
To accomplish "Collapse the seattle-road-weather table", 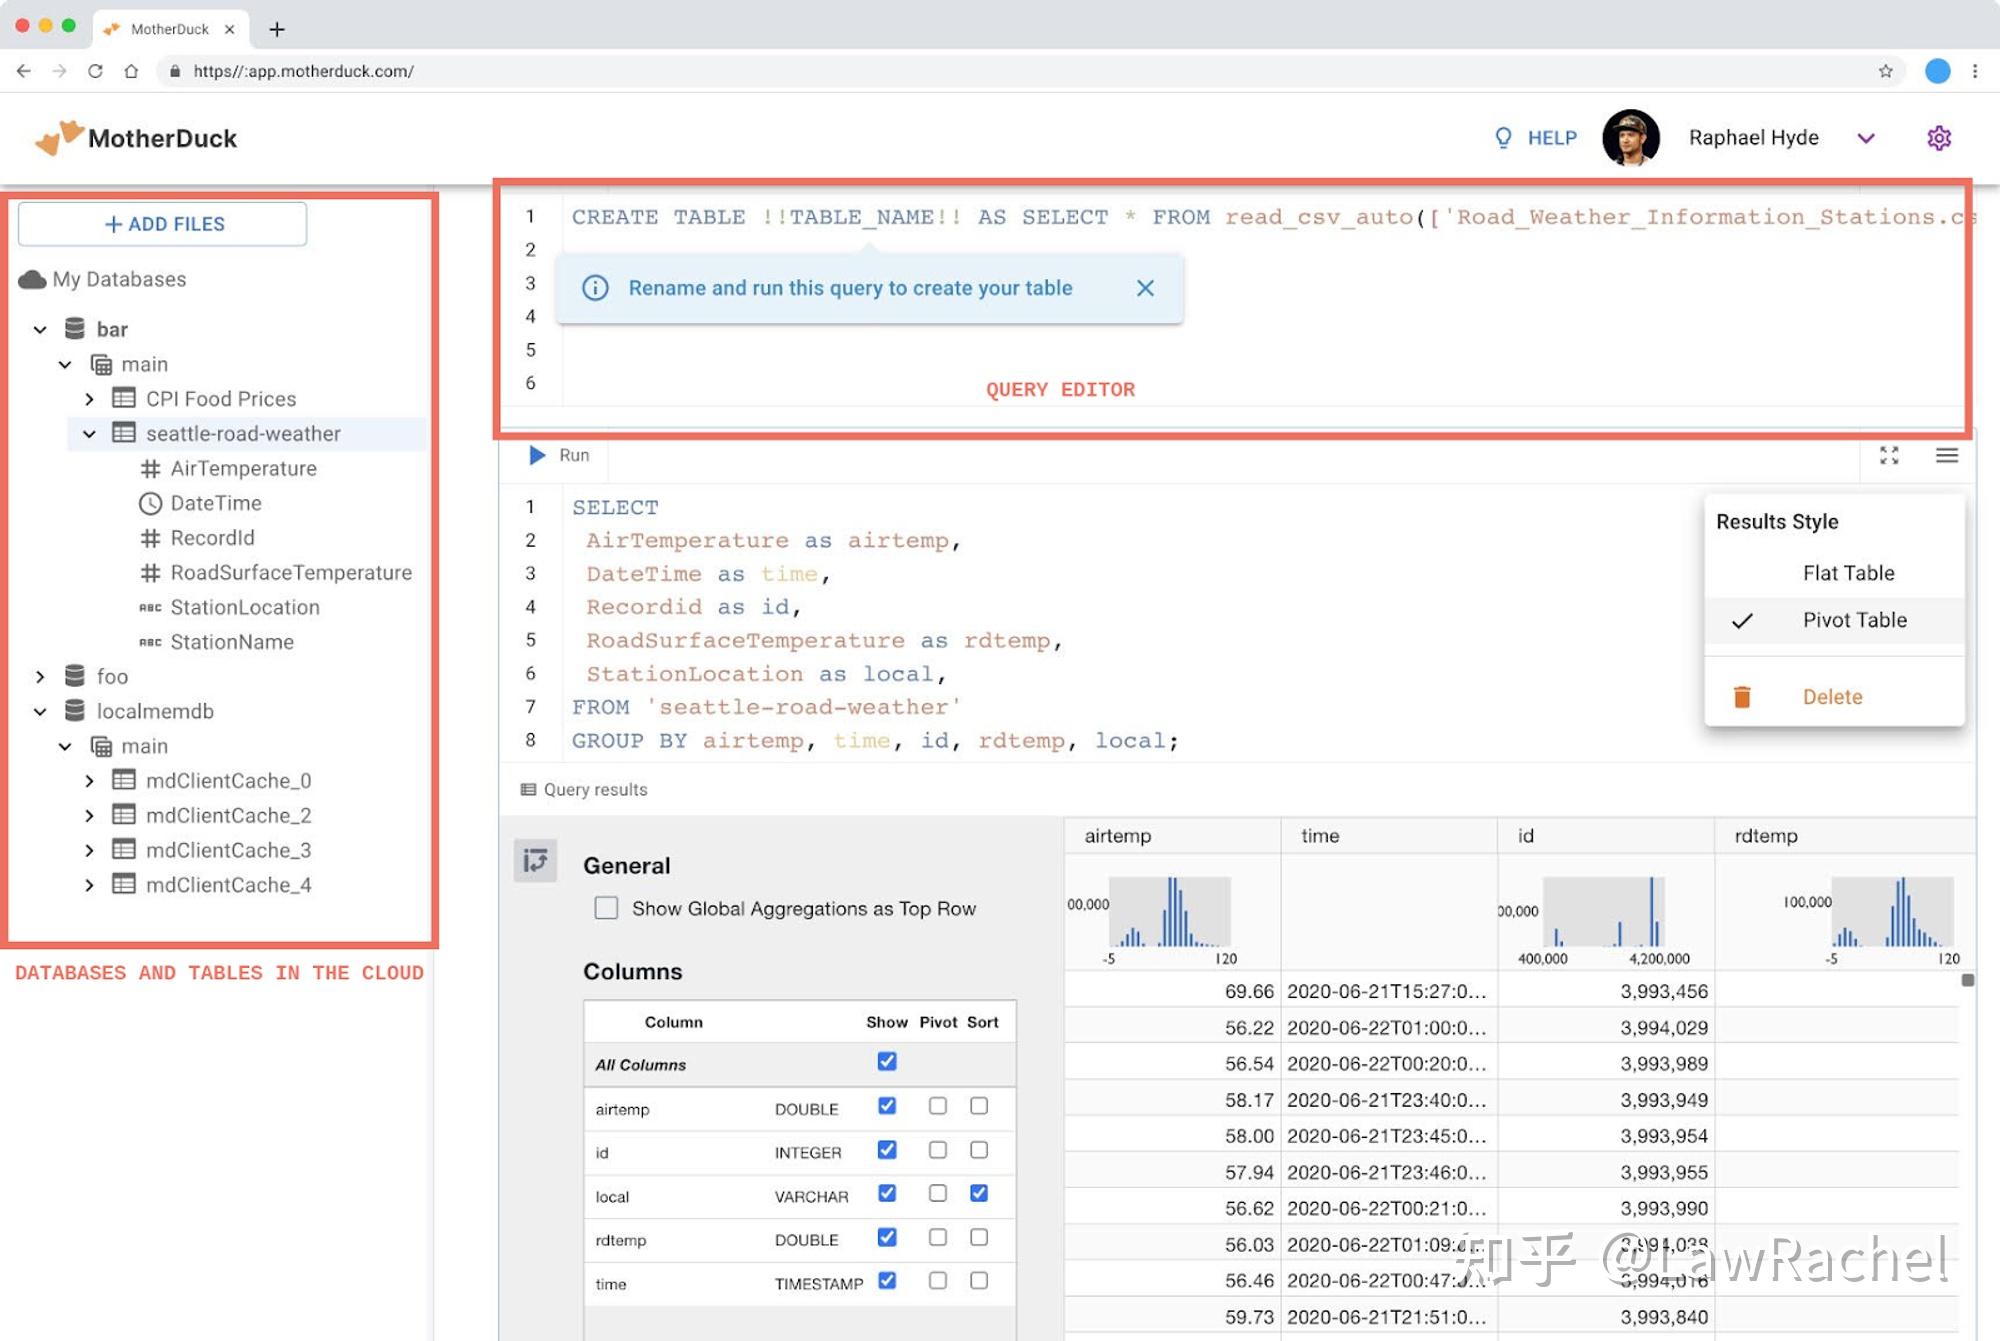I will [x=90, y=434].
